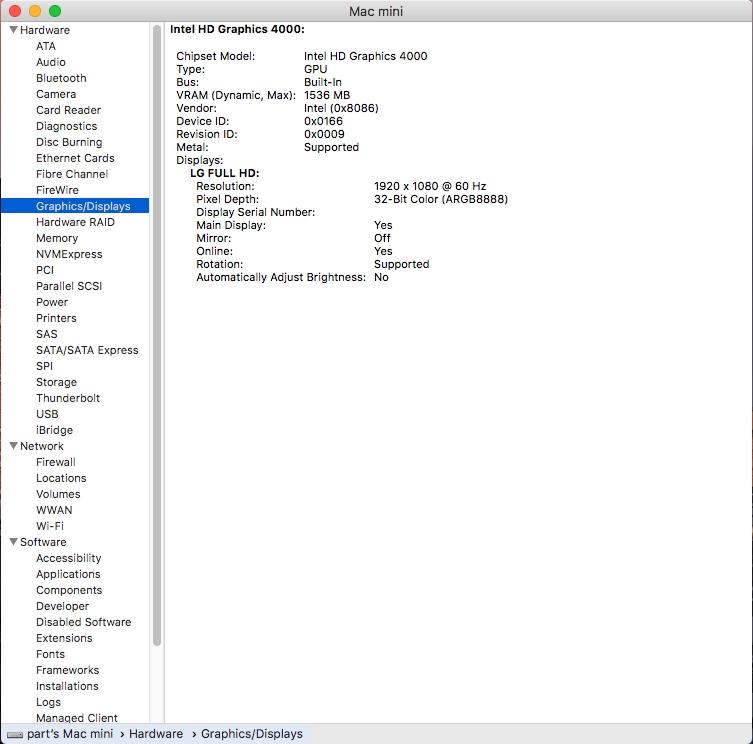This screenshot has width=753, height=744.
Task: Select Locations under Network
Action: coord(61,478)
